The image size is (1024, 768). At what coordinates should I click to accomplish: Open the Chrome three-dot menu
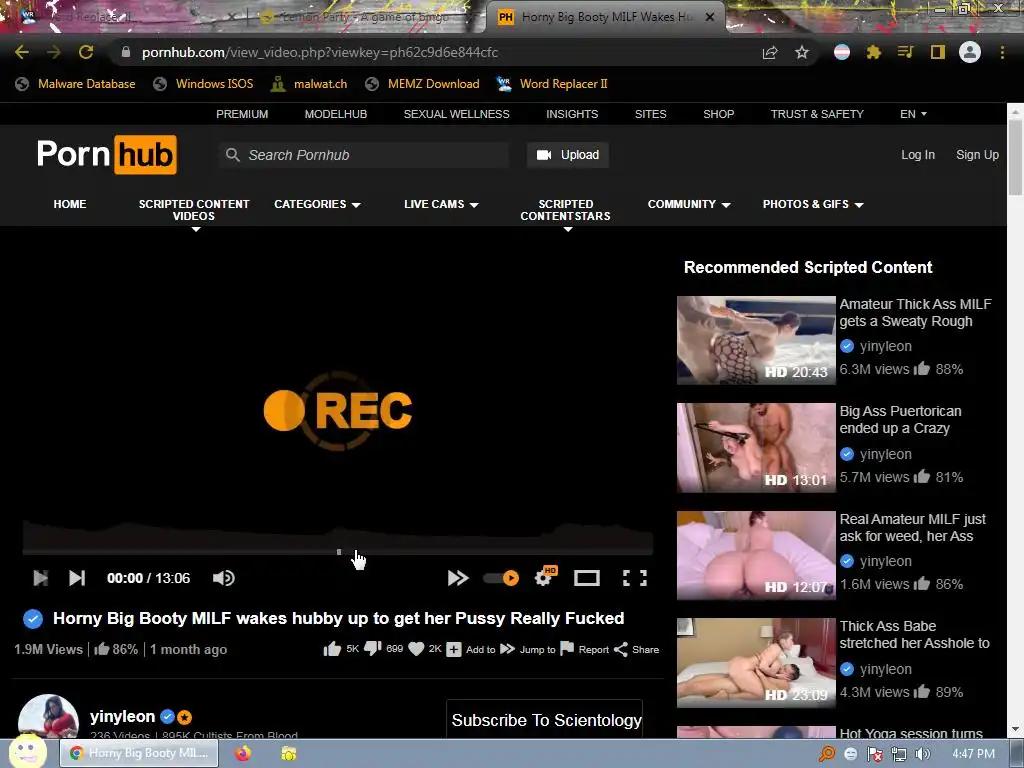point(1002,52)
